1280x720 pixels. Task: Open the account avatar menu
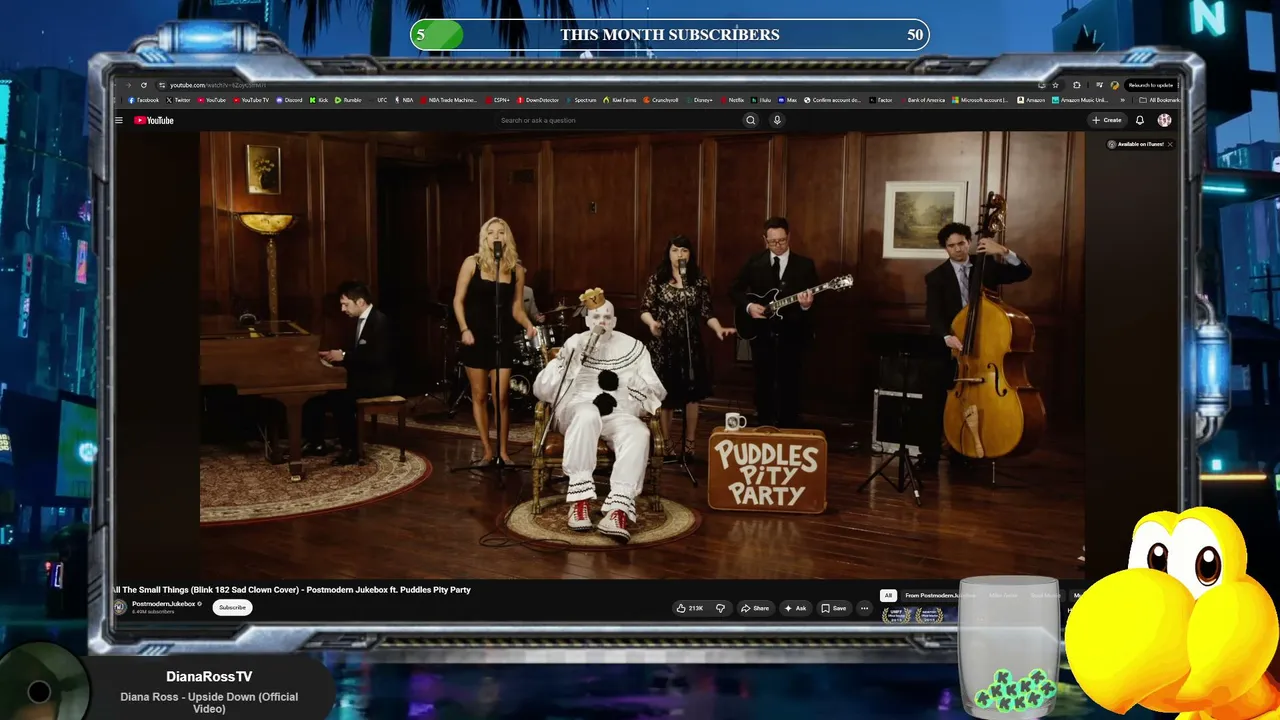pyautogui.click(x=1164, y=120)
